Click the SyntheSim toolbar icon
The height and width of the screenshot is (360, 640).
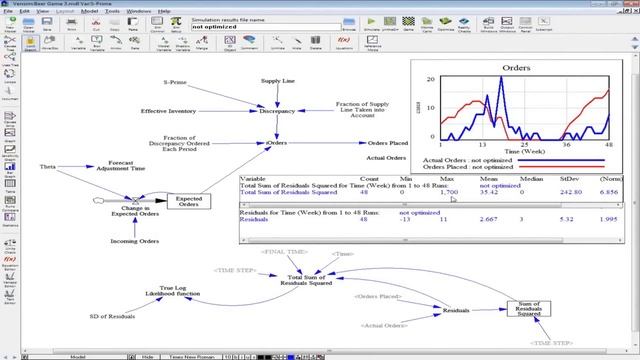(x=390, y=24)
